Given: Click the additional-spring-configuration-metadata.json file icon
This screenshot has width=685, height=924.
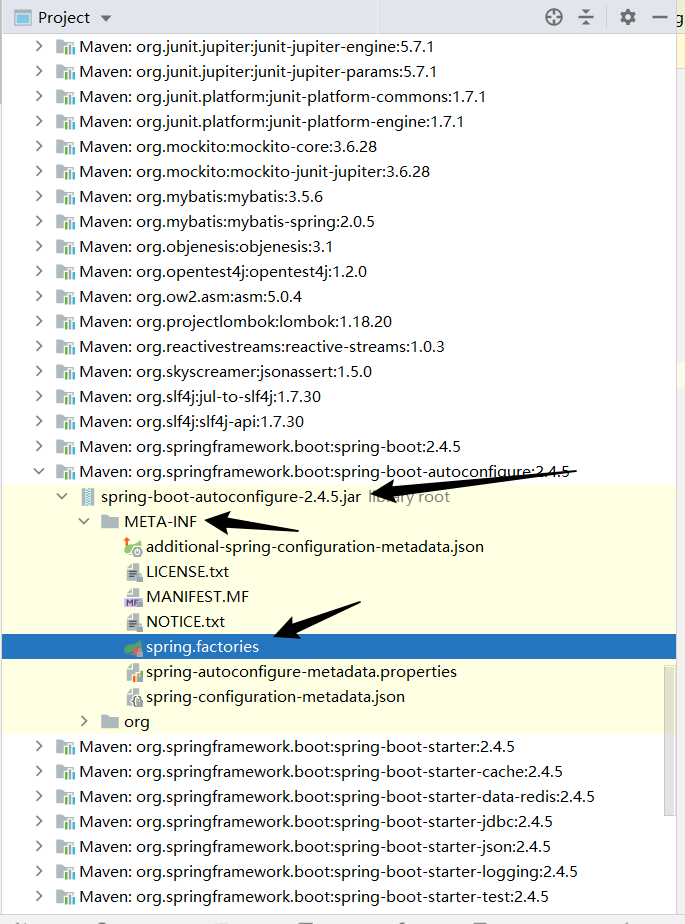Looking at the screenshot, I should [133, 547].
